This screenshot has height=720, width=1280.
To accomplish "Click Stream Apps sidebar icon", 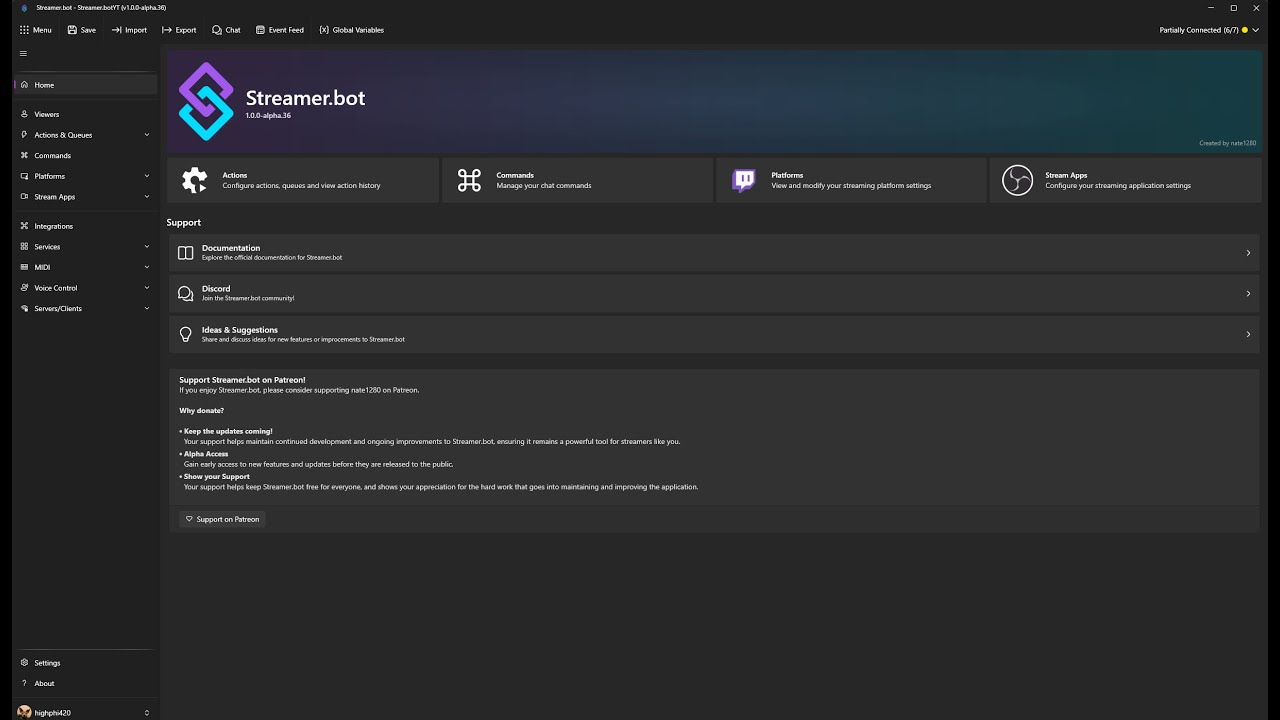I will tap(24, 197).
